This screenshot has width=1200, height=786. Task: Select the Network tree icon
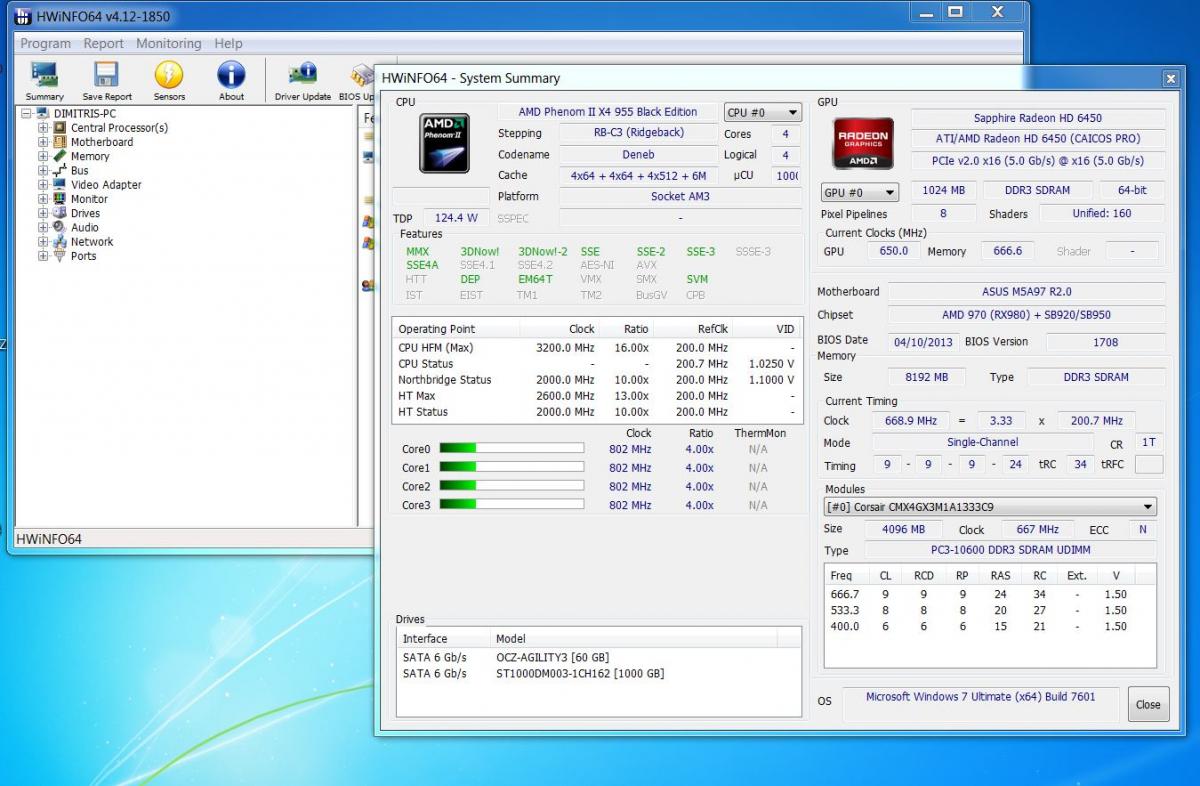pos(60,242)
